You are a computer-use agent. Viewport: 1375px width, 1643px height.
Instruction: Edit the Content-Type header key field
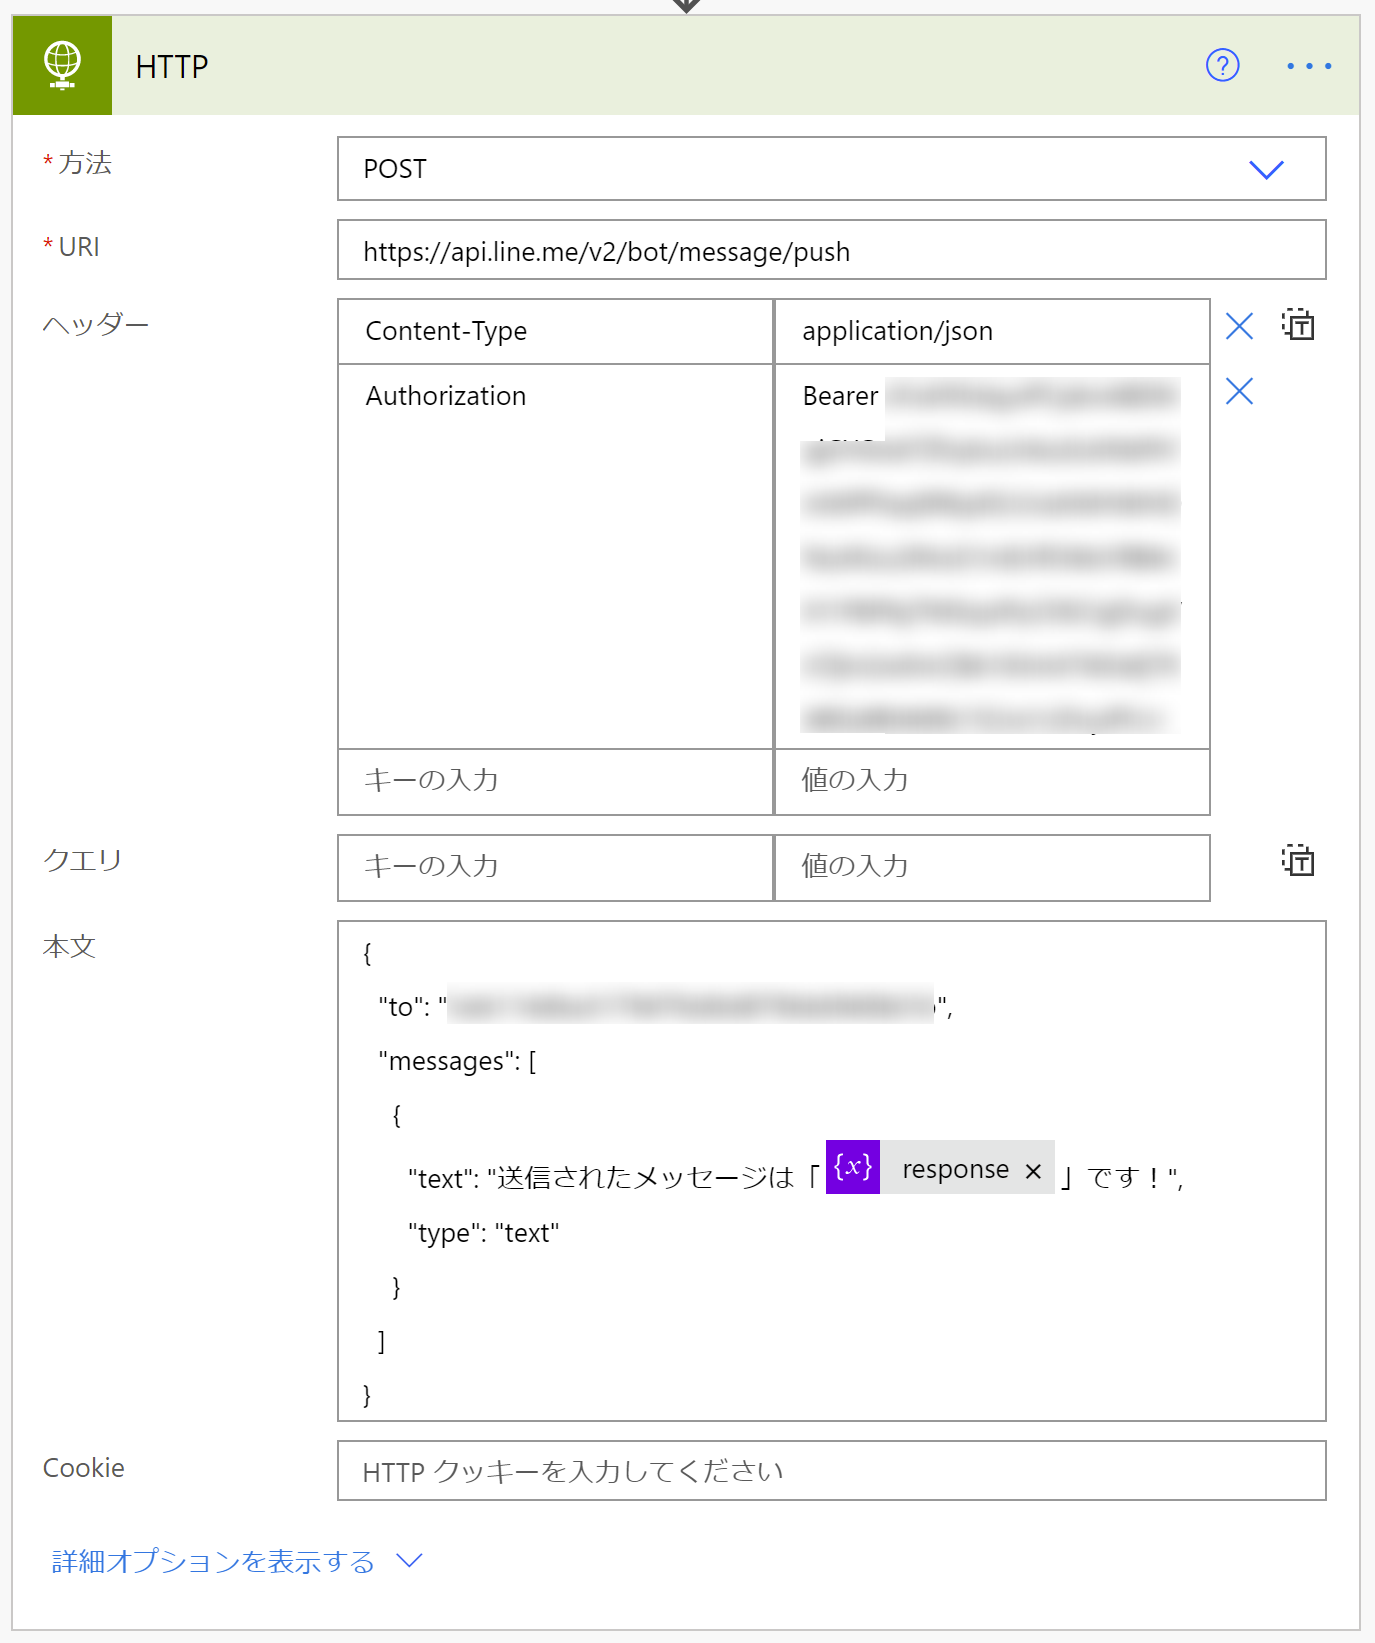pos(556,331)
